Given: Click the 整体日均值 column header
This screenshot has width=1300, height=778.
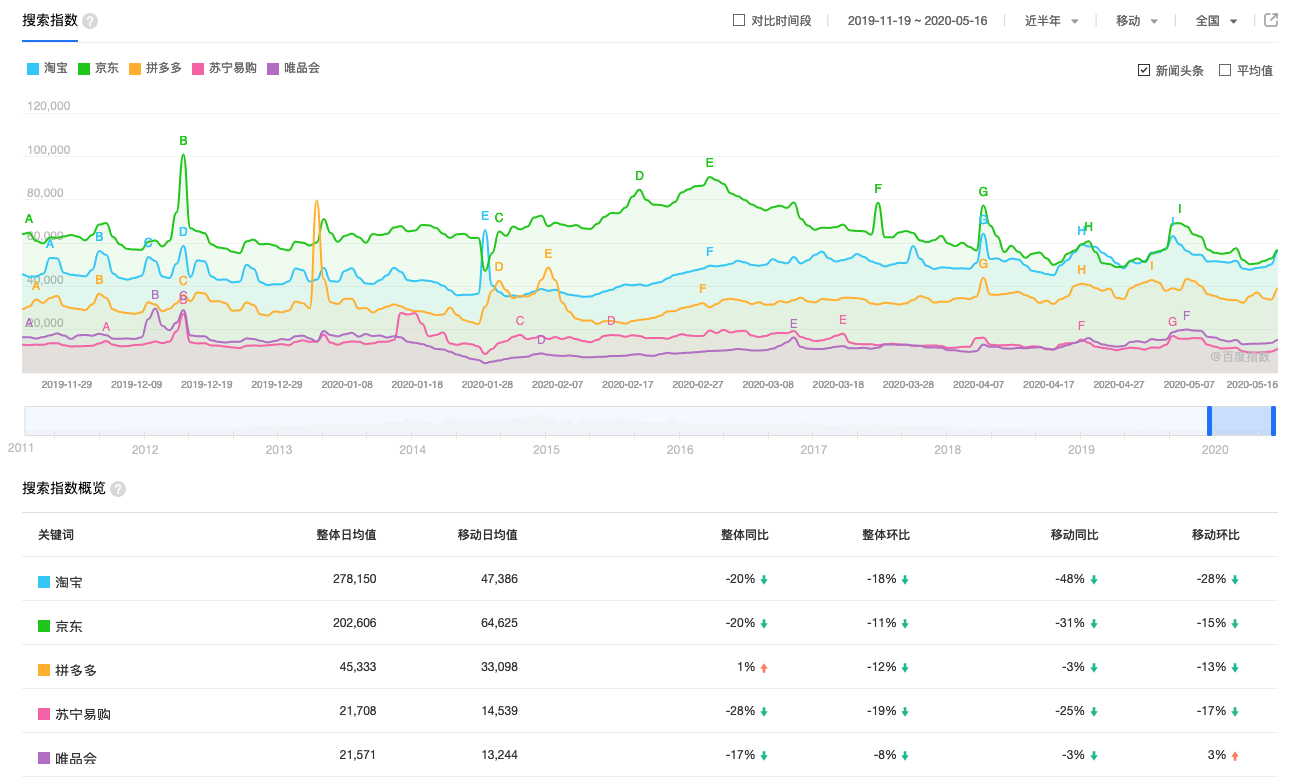Looking at the screenshot, I should click(346, 535).
